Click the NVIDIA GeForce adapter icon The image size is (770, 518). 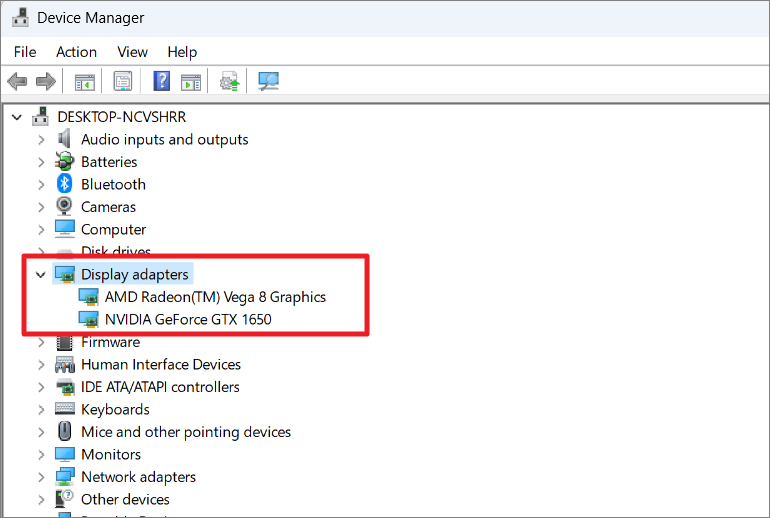pyautogui.click(x=88, y=319)
